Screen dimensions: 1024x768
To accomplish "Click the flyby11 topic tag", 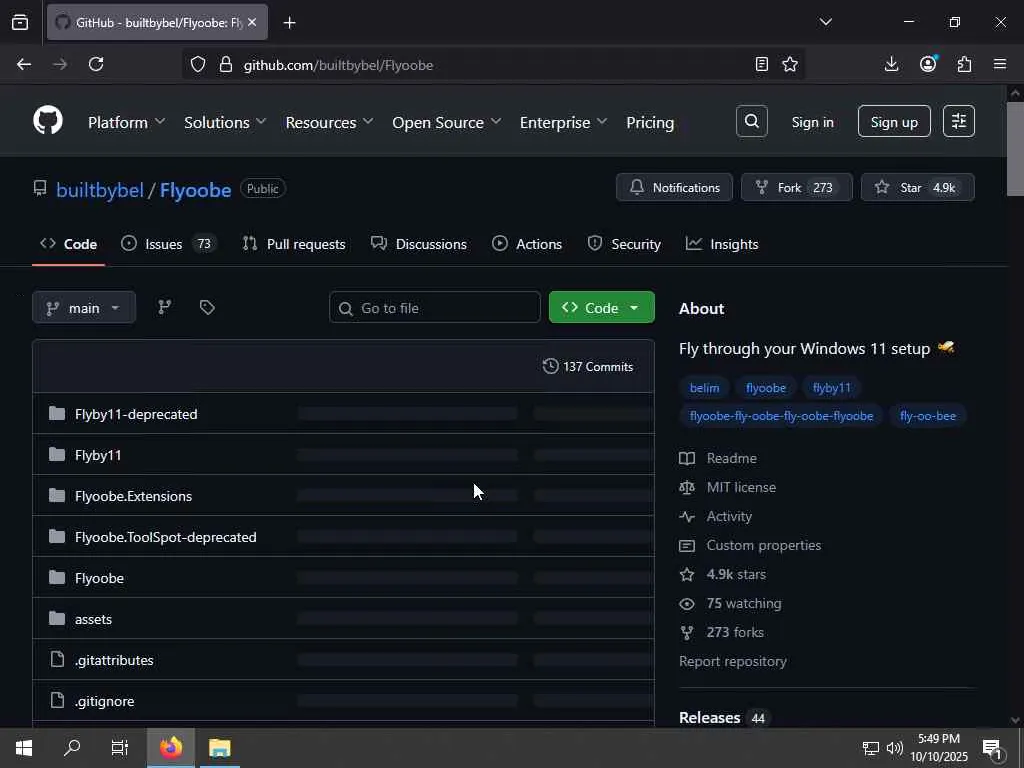I will (x=831, y=387).
